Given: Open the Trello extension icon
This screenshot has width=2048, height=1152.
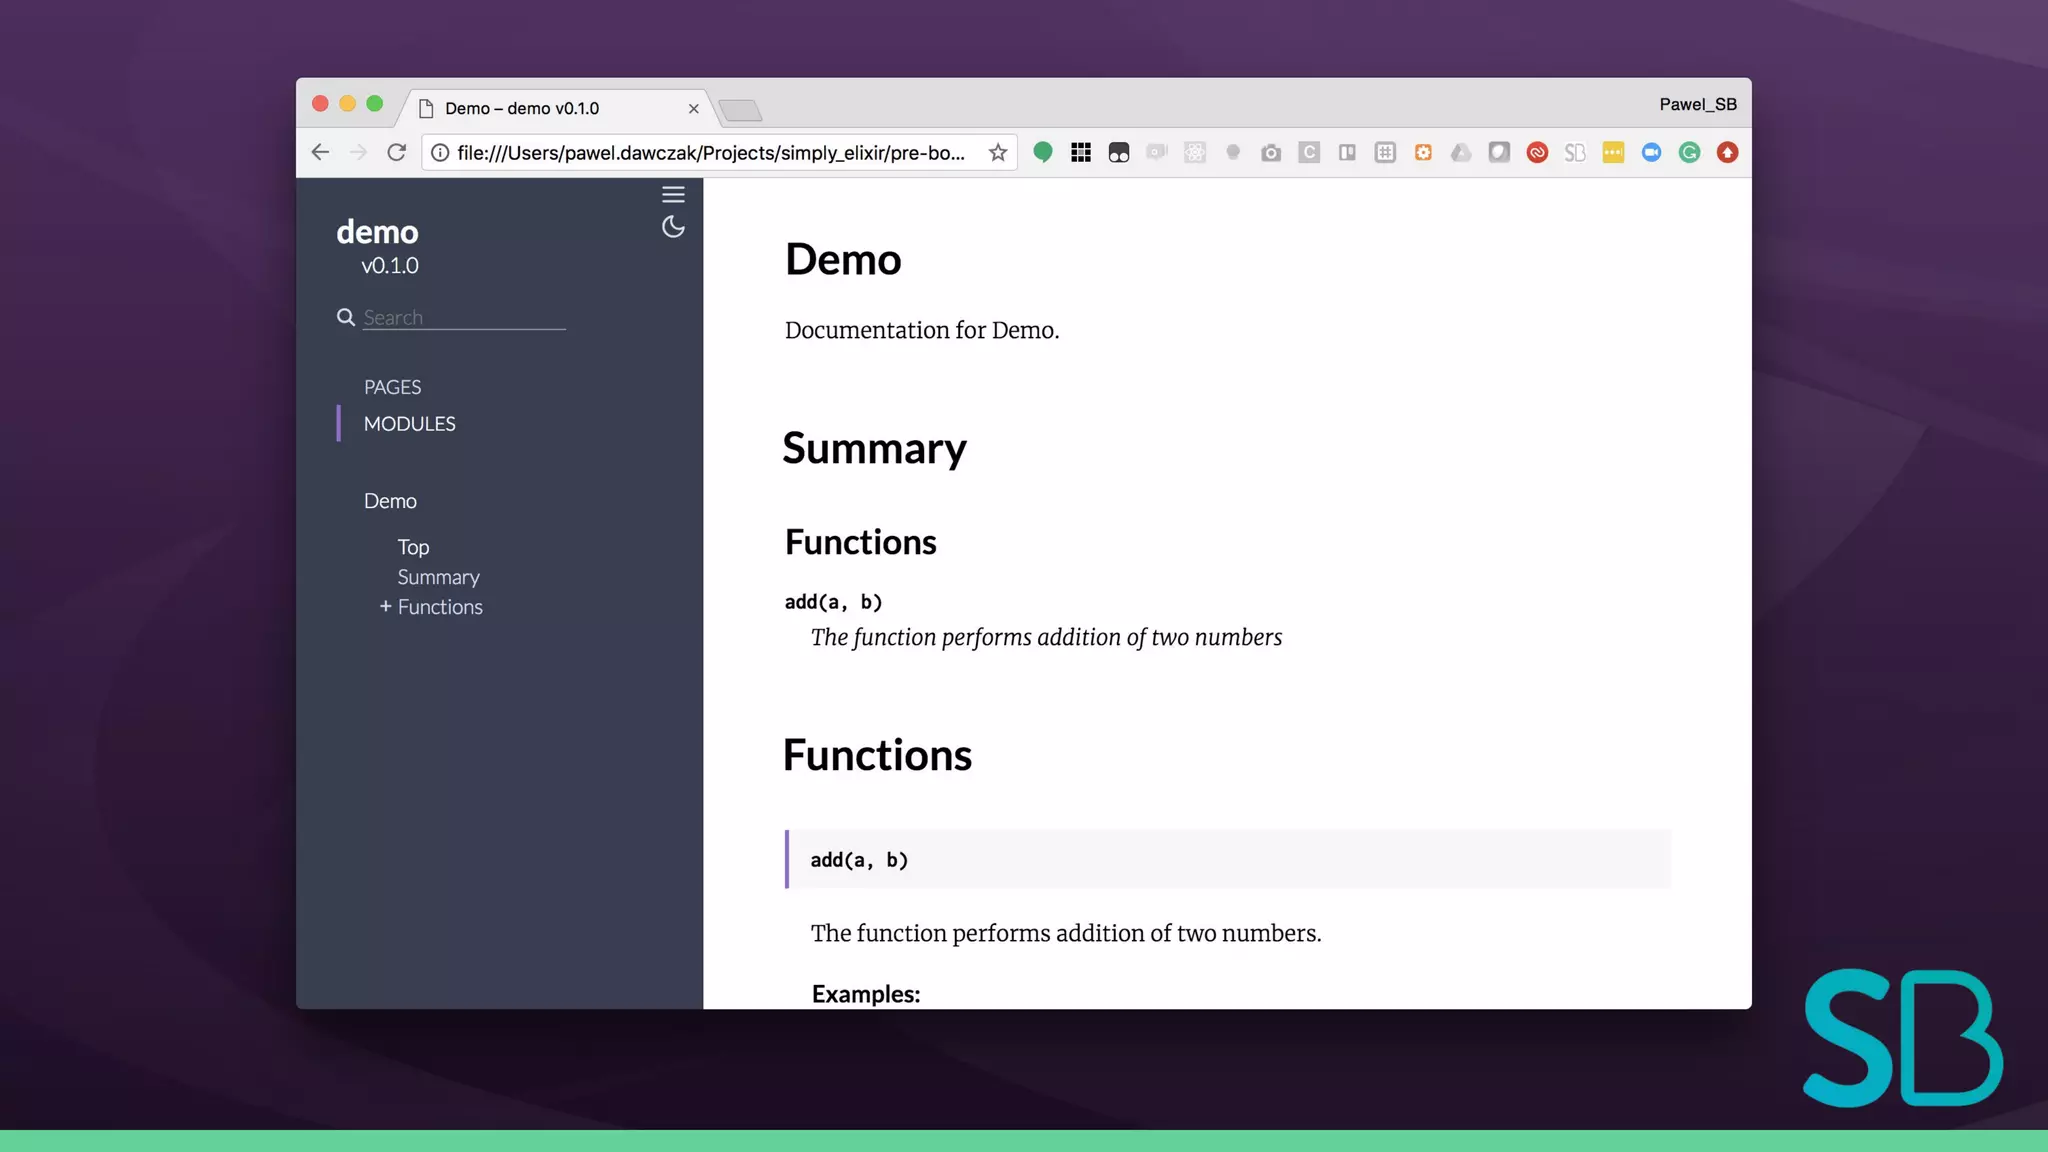Looking at the screenshot, I should pyautogui.click(x=1347, y=152).
